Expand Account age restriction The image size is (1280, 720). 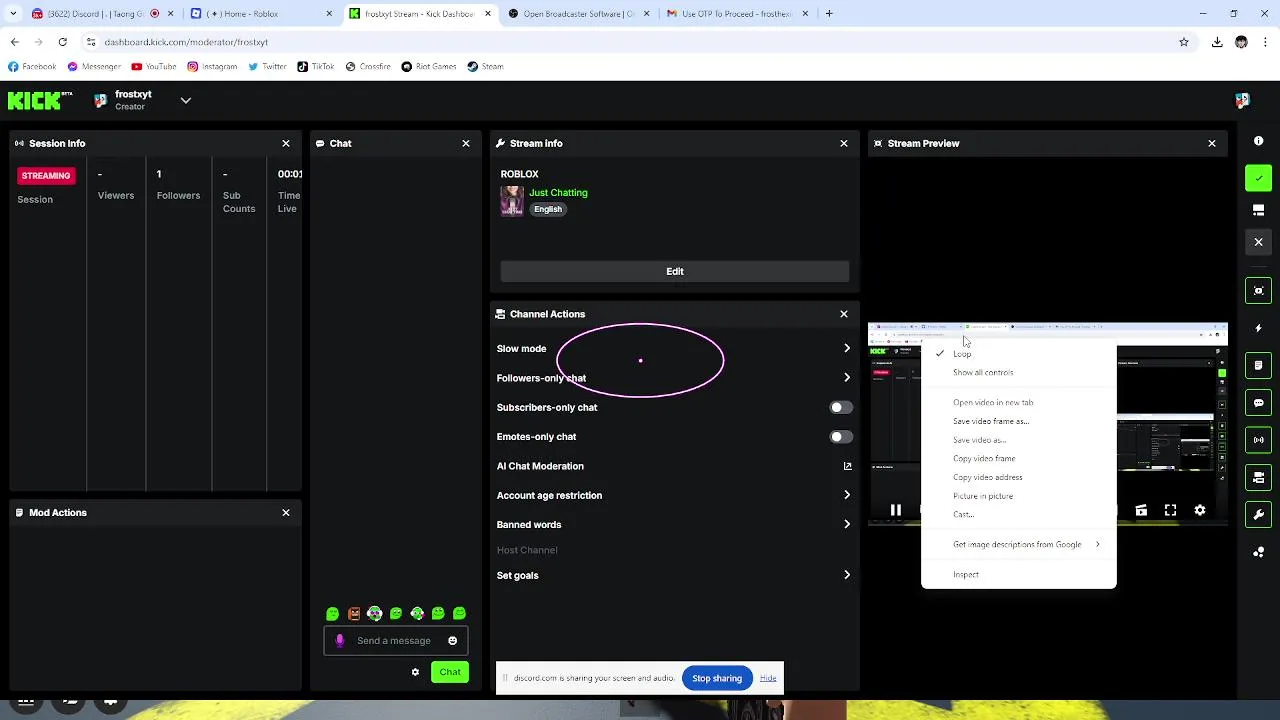(x=847, y=495)
